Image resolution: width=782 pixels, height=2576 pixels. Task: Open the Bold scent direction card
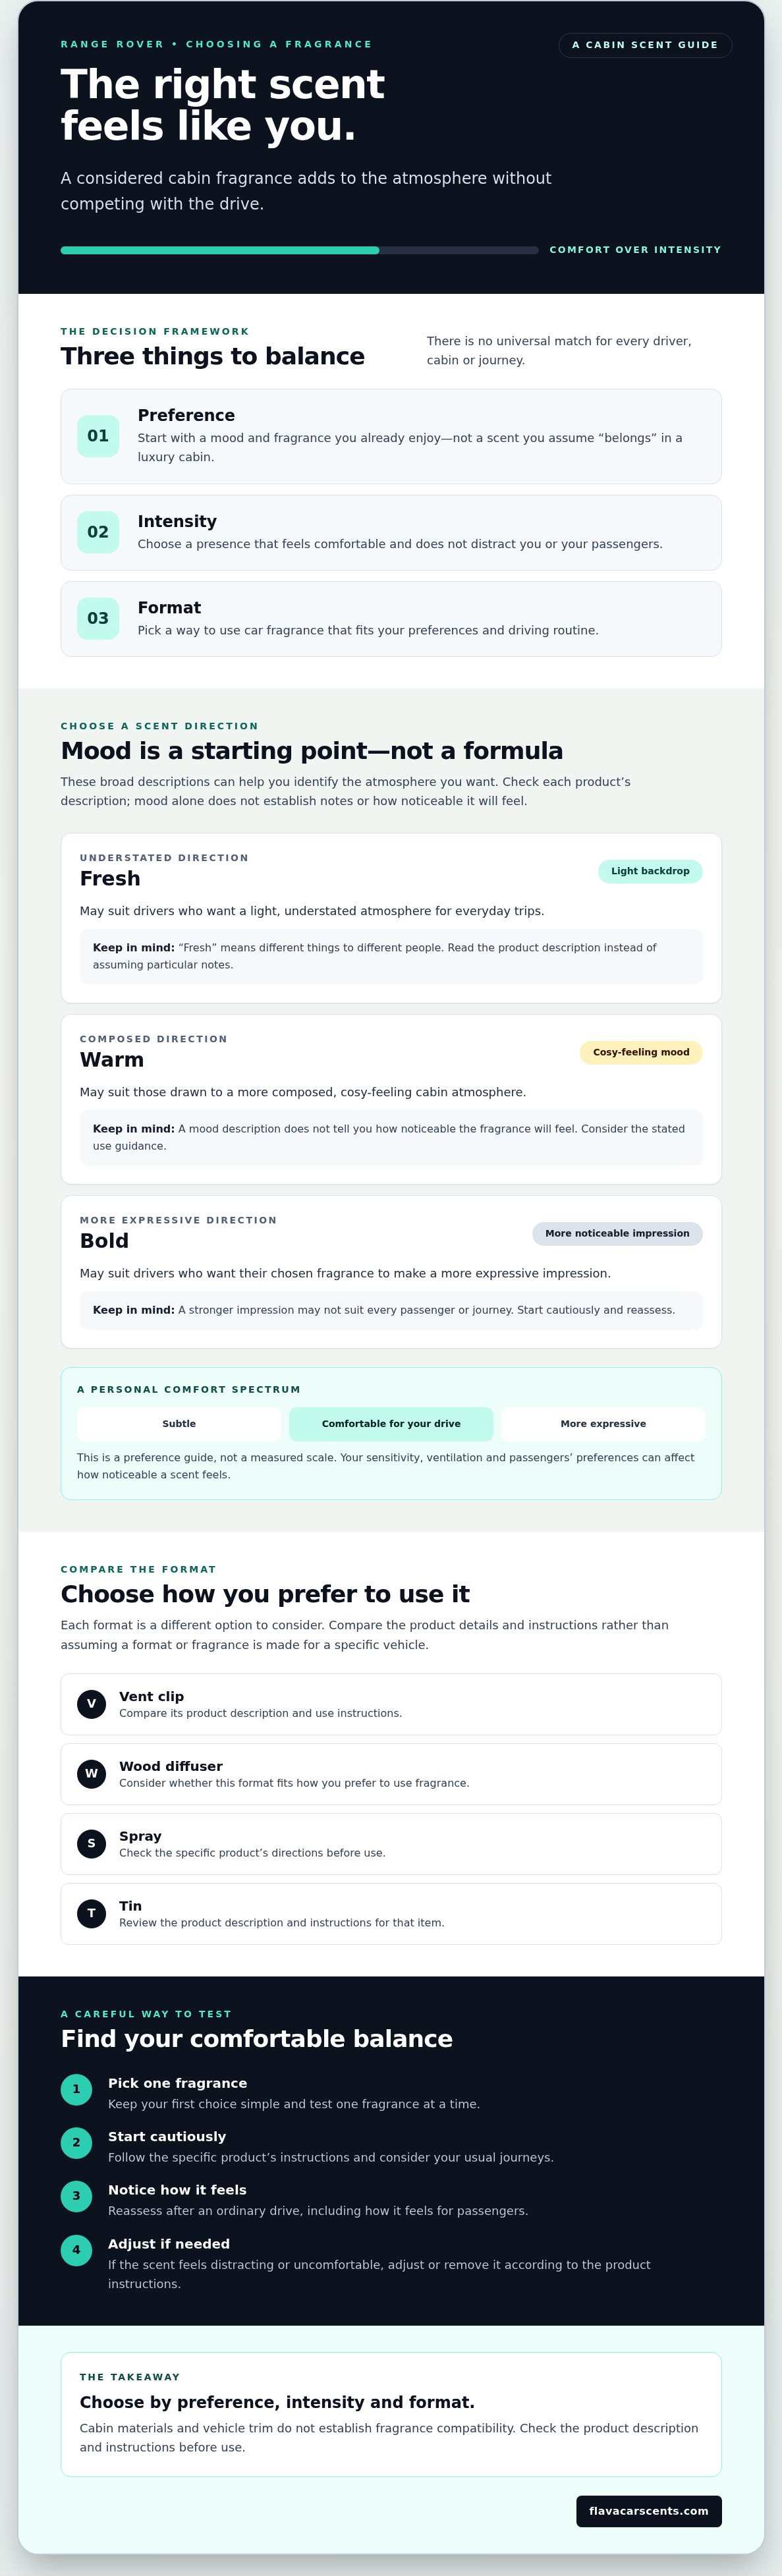click(x=391, y=1272)
